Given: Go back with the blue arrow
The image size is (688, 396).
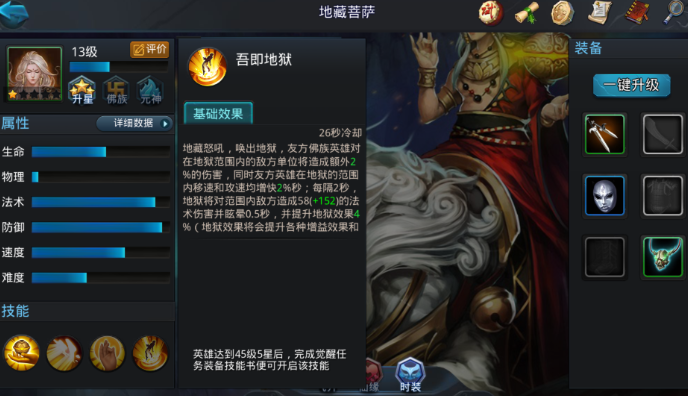Looking at the screenshot, I should (x=14, y=13).
